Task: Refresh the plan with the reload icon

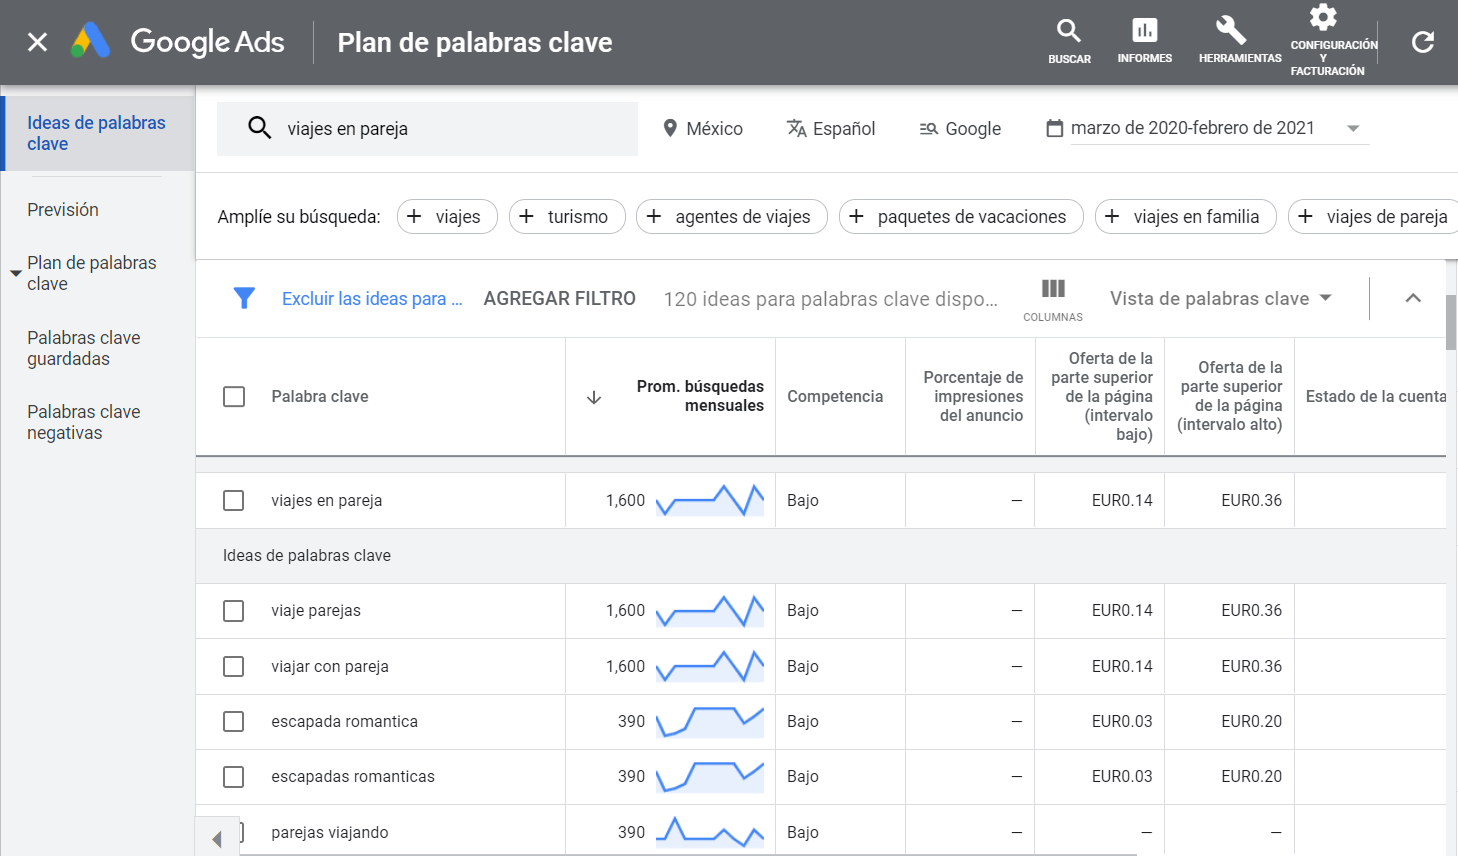Action: pos(1422,42)
